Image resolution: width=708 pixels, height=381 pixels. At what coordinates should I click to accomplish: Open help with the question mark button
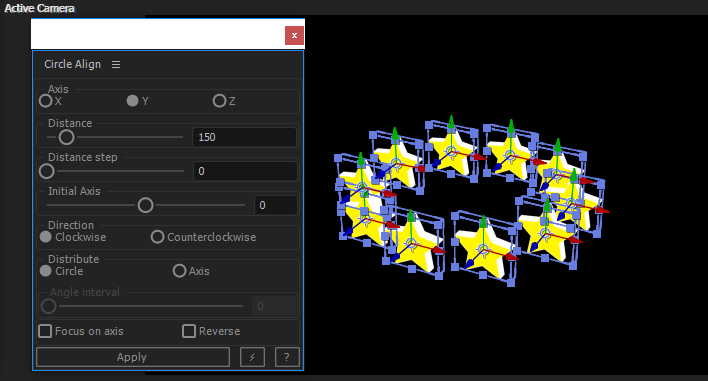pos(287,357)
